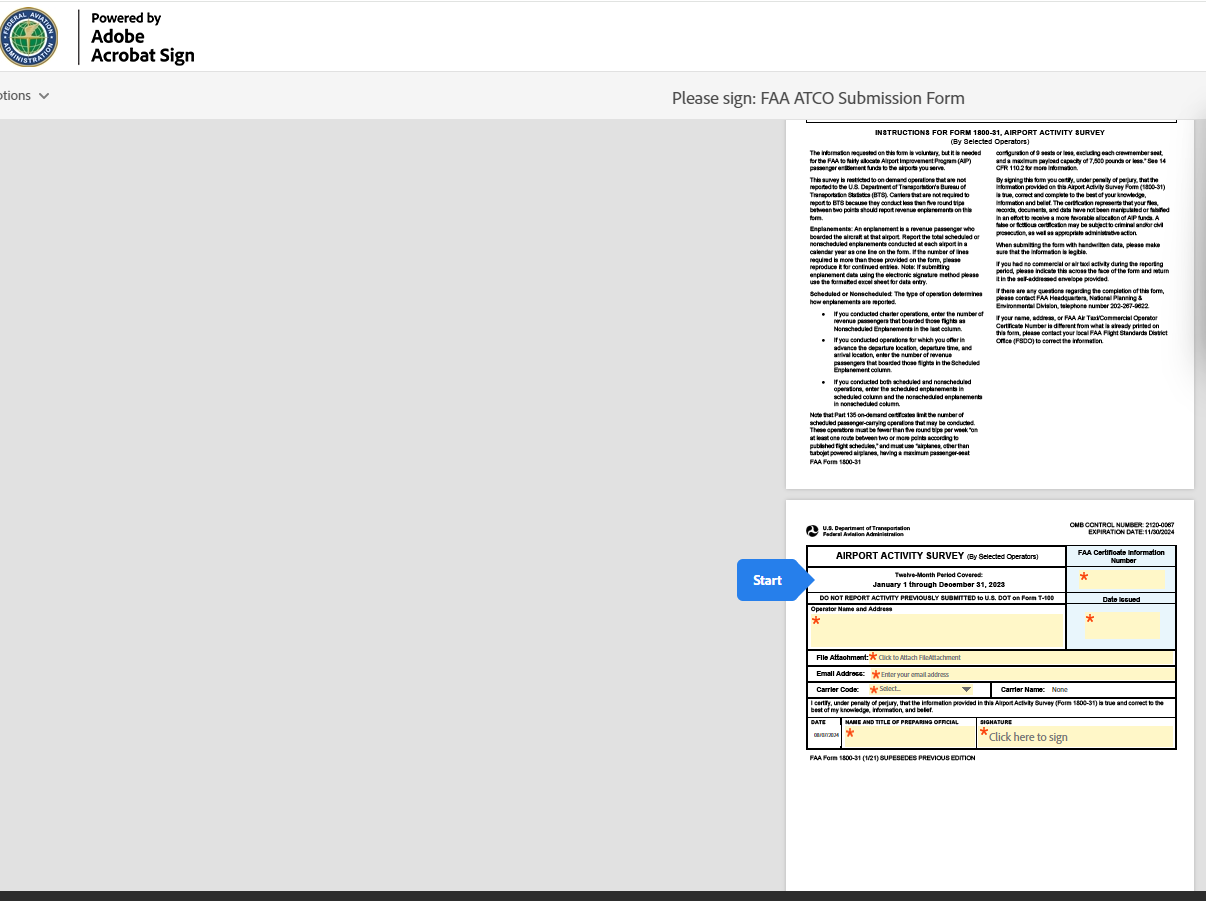The image size is (1206, 901).
Task: Click the 'Please sign: FAA ATCO Submission Form' title
Action: tap(818, 98)
